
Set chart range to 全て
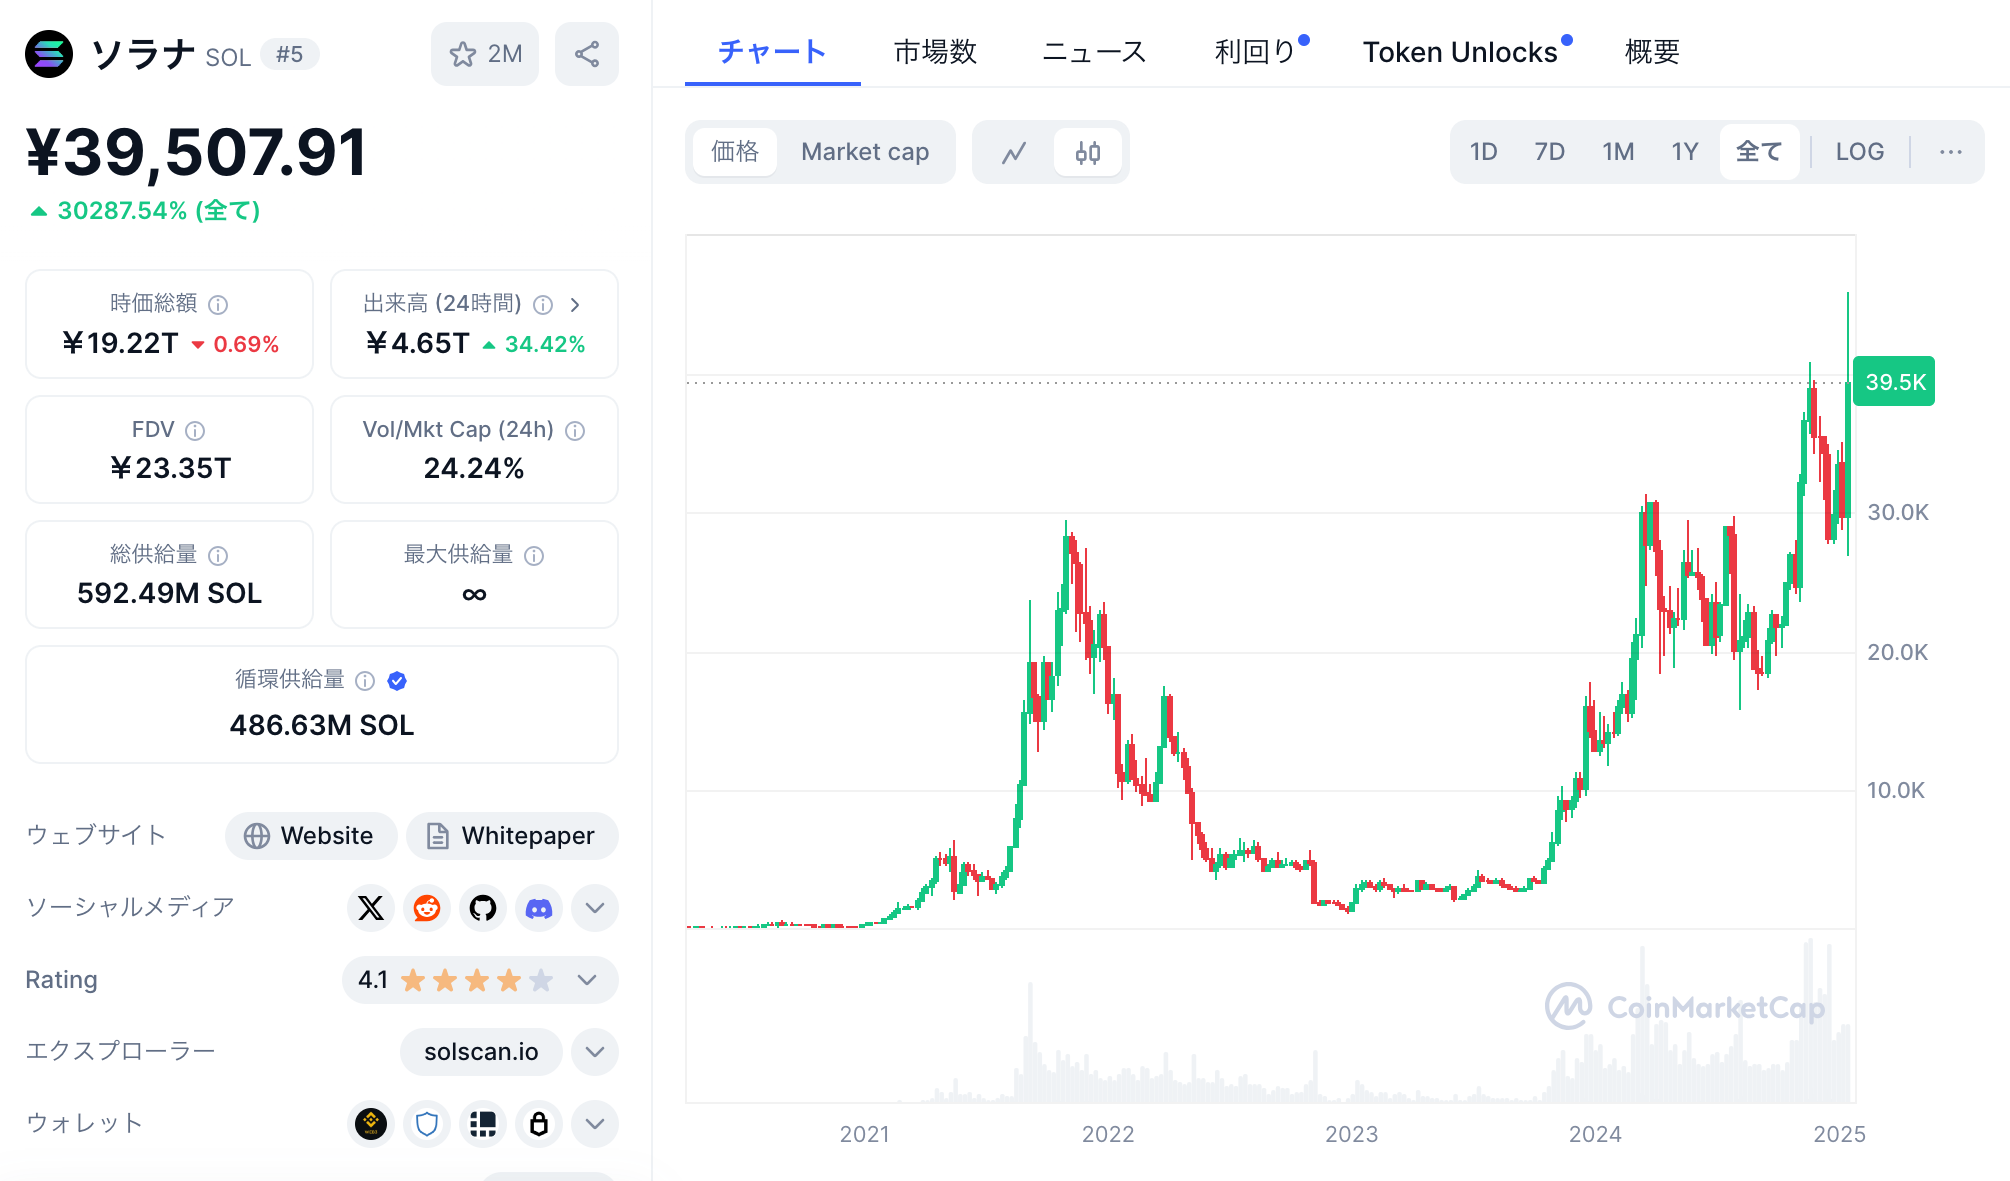pyautogui.click(x=1759, y=152)
